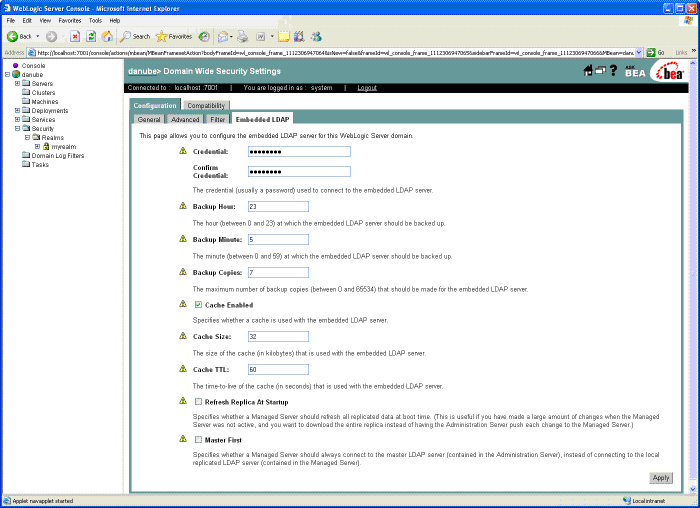The width and height of the screenshot is (700, 508).
Task: Enable Refresh Replica At Startup checkbox
Action: (x=198, y=402)
